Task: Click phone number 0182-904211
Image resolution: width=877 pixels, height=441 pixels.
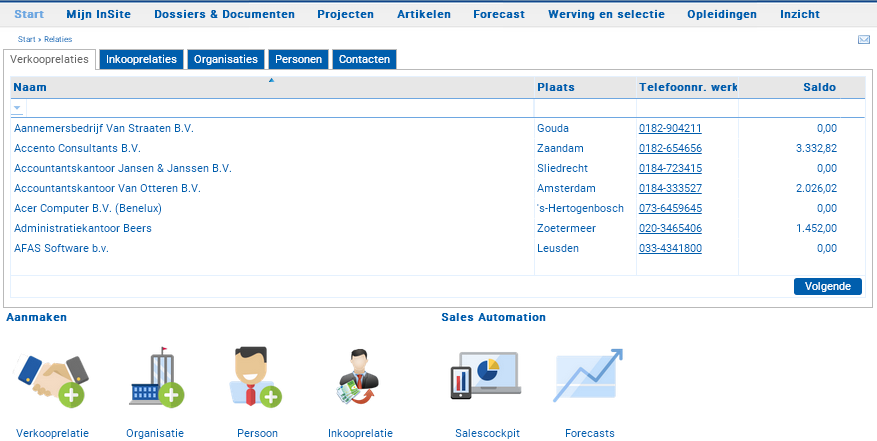Action: click(x=670, y=129)
